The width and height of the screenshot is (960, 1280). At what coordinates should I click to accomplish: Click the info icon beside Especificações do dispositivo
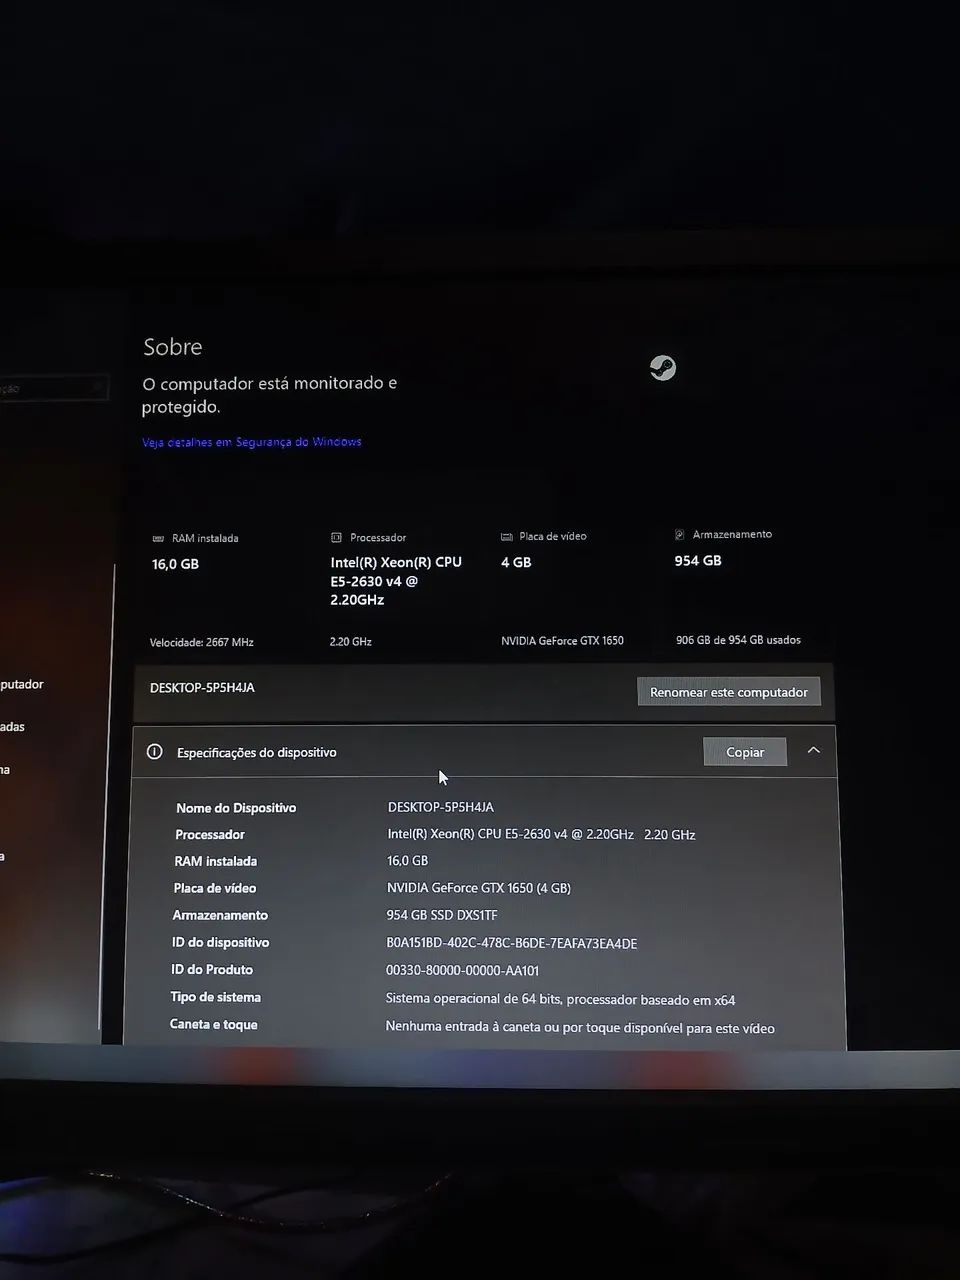point(155,751)
